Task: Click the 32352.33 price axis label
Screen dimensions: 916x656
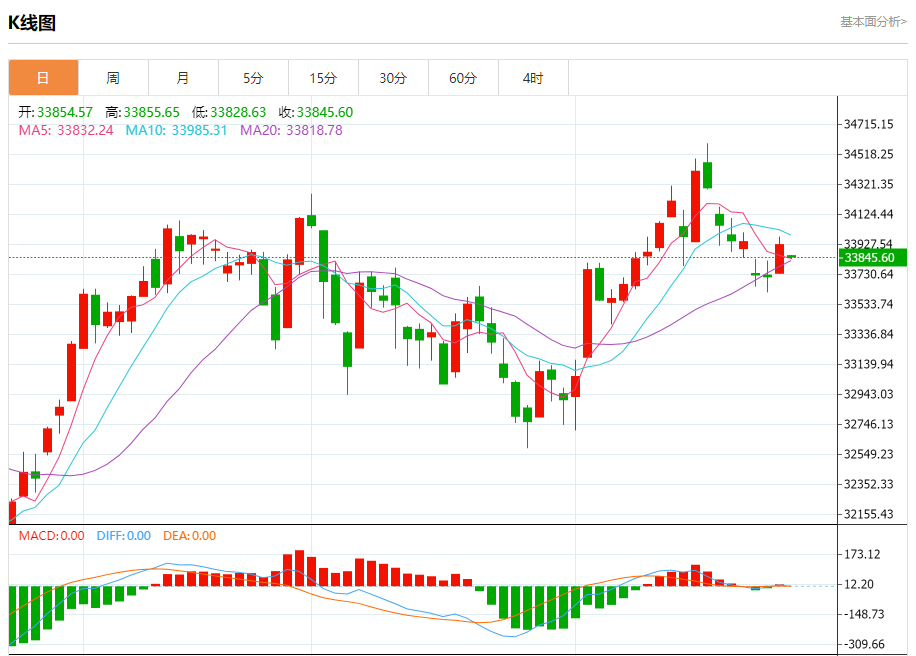Action: [869, 484]
